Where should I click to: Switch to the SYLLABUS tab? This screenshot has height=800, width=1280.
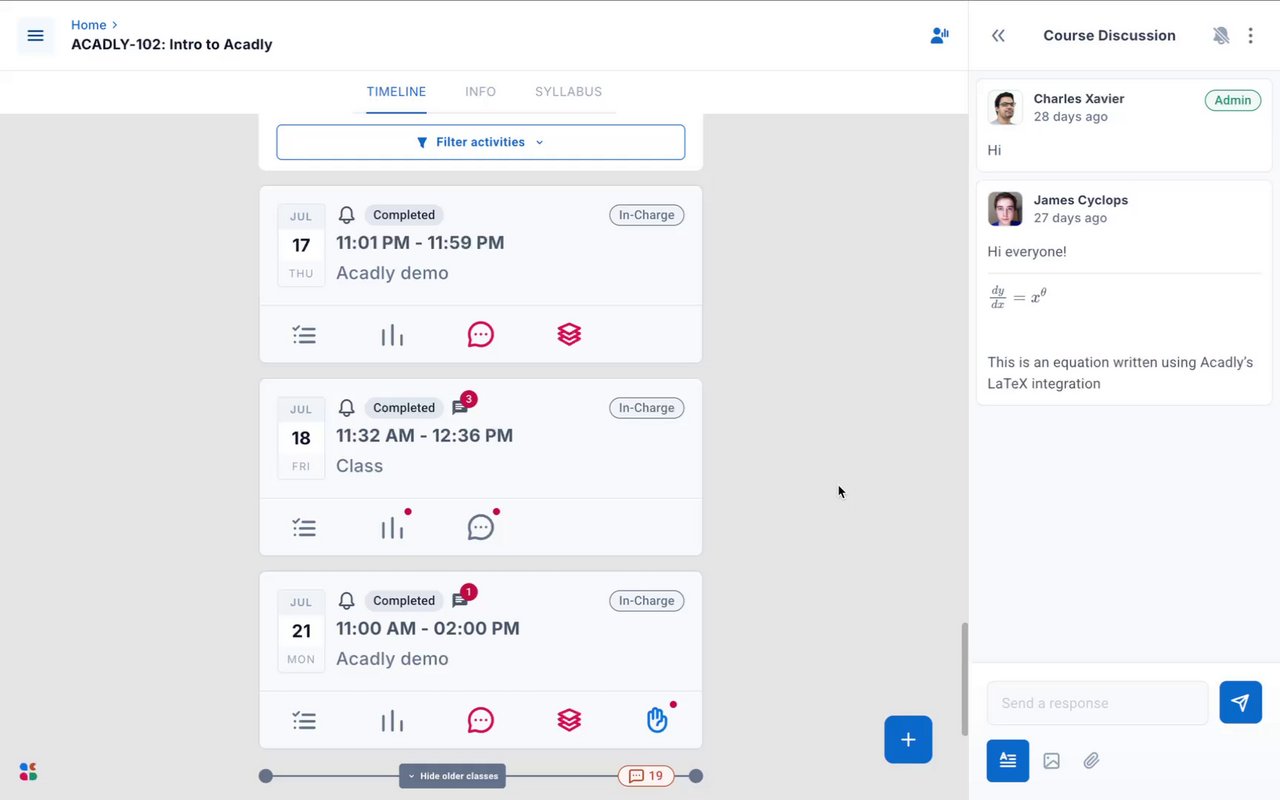pos(568,92)
